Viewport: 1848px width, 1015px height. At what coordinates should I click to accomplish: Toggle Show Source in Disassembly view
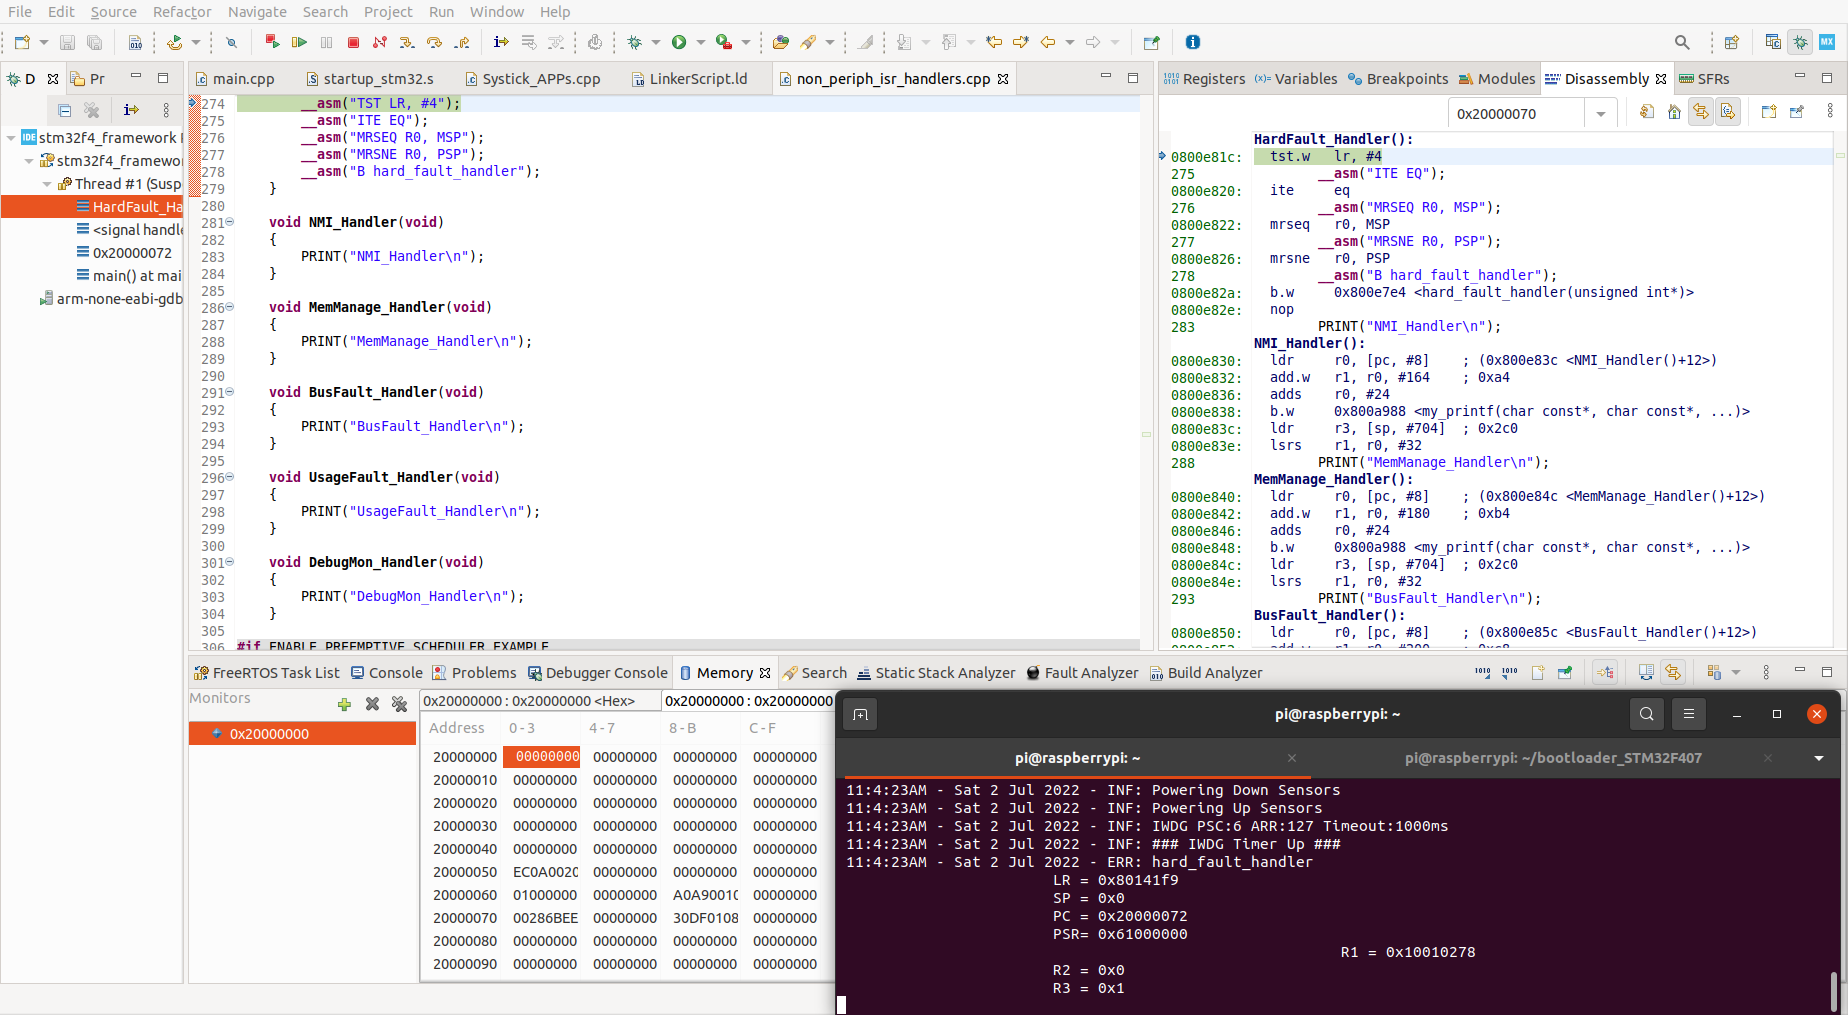[x=1728, y=112]
